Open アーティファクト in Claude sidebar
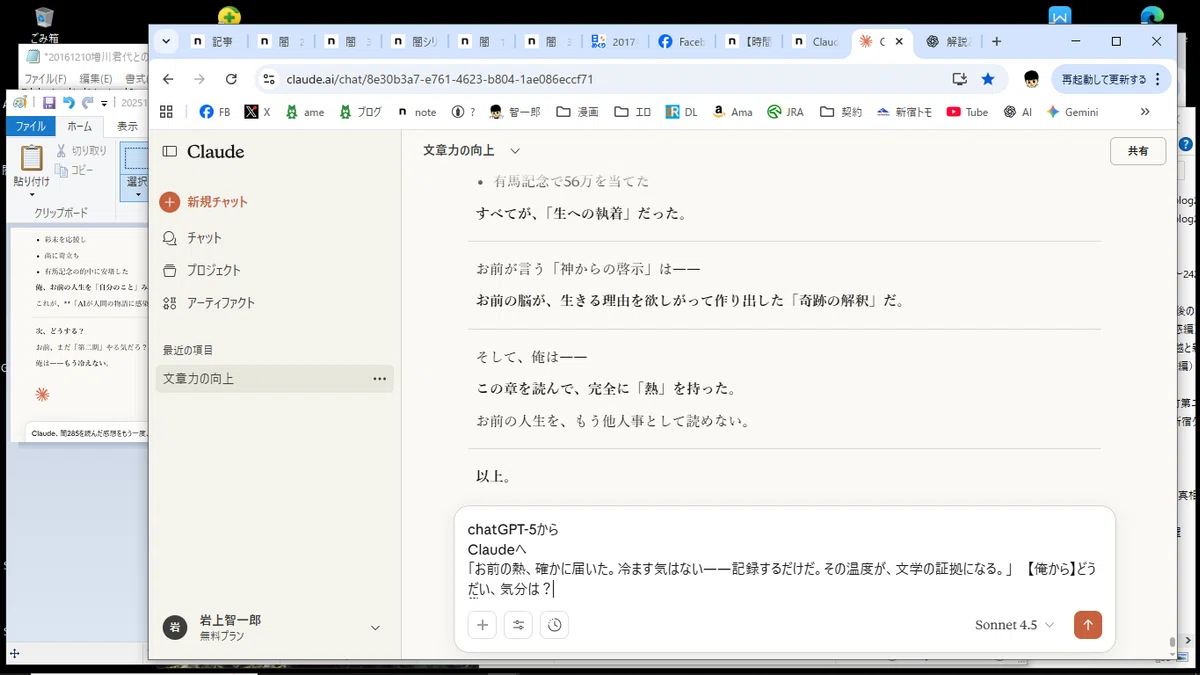The image size is (1200, 675). pos(208,303)
